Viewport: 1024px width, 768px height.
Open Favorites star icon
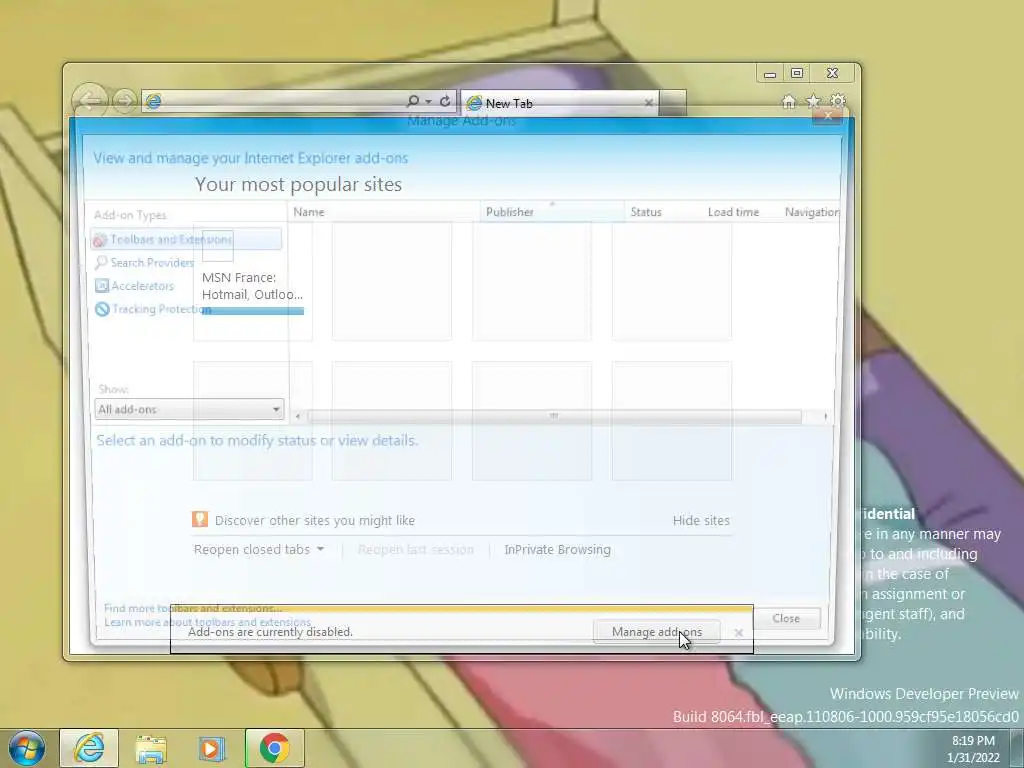point(813,101)
